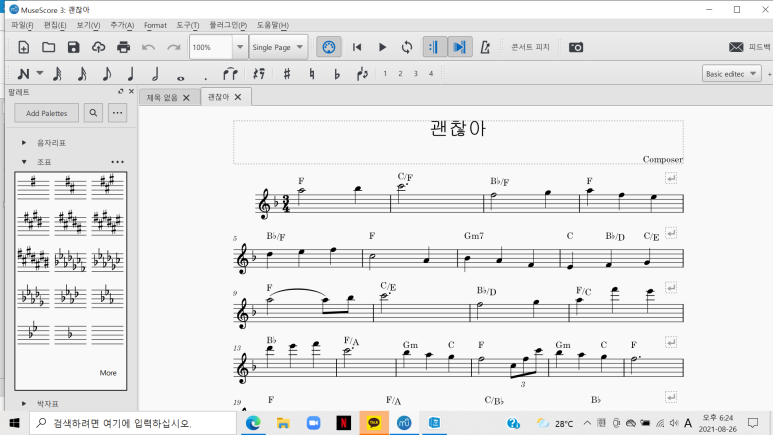Toggle MIDI input button
This screenshot has width=773, height=435.
(328, 47)
